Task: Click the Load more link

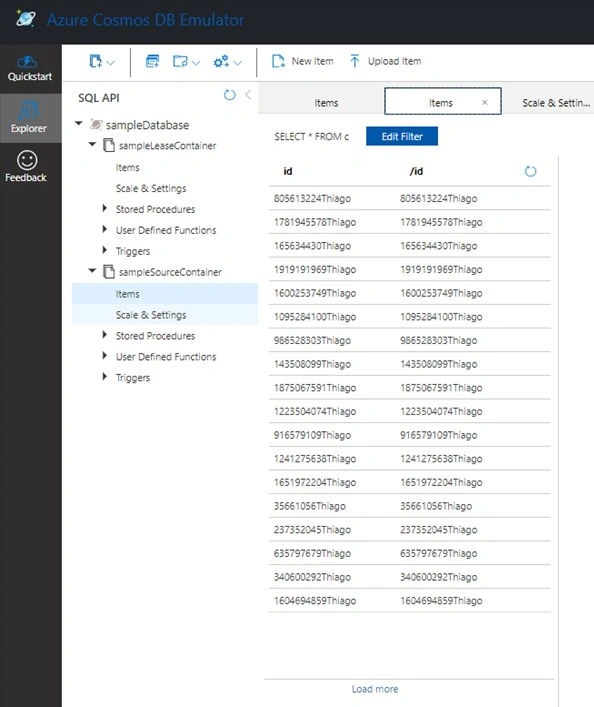Action: coord(375,689)
